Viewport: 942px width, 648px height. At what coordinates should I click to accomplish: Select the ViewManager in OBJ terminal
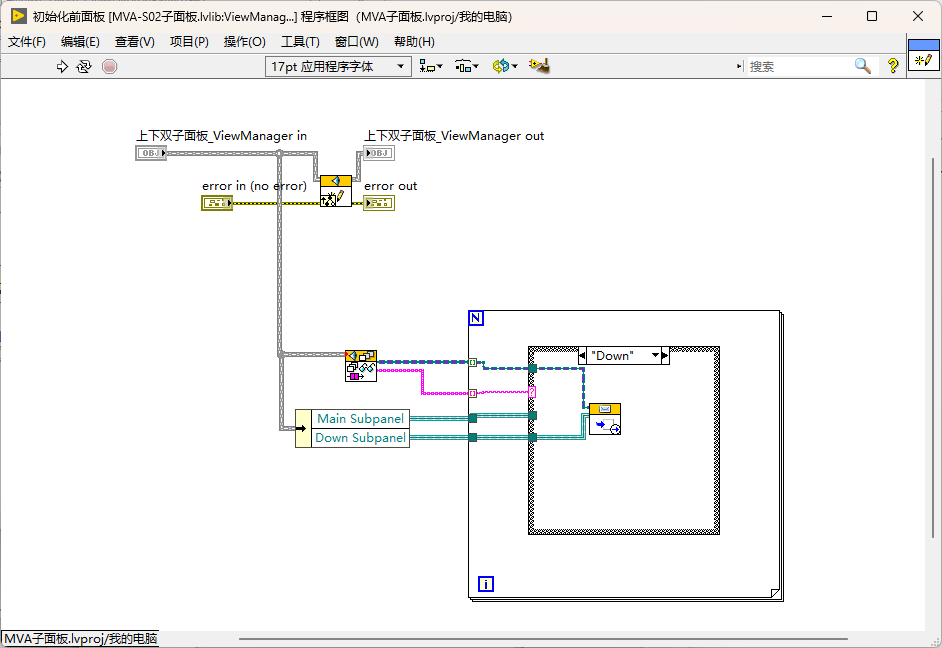(151, 153)
